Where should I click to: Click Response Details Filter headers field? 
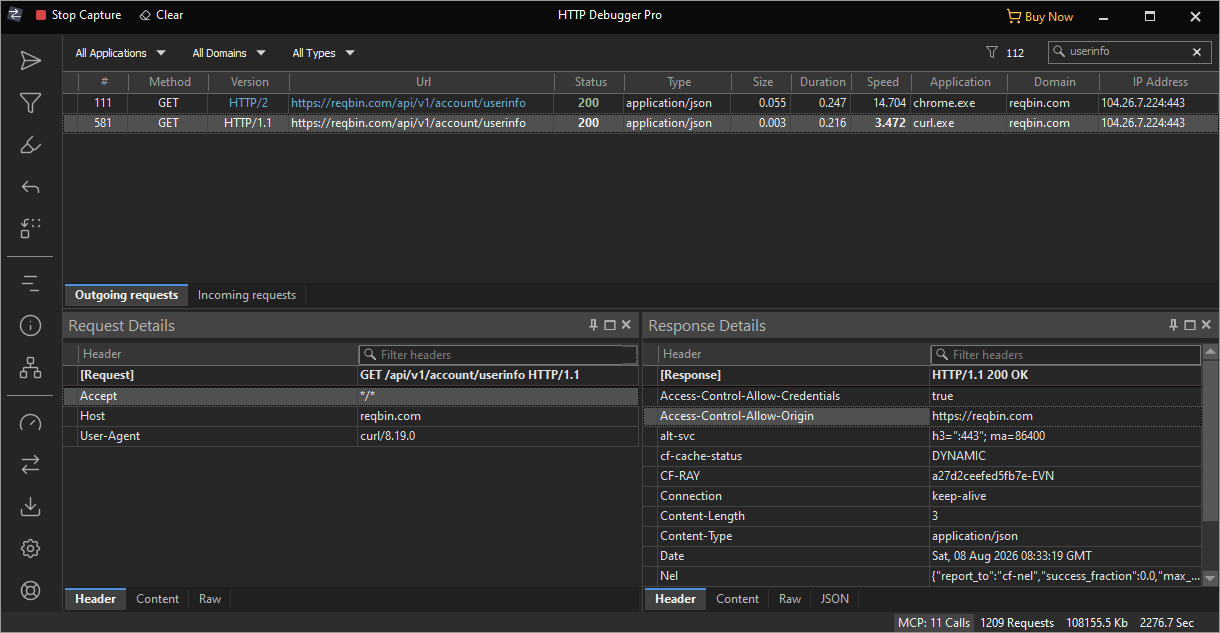(x=1066, y=355)
